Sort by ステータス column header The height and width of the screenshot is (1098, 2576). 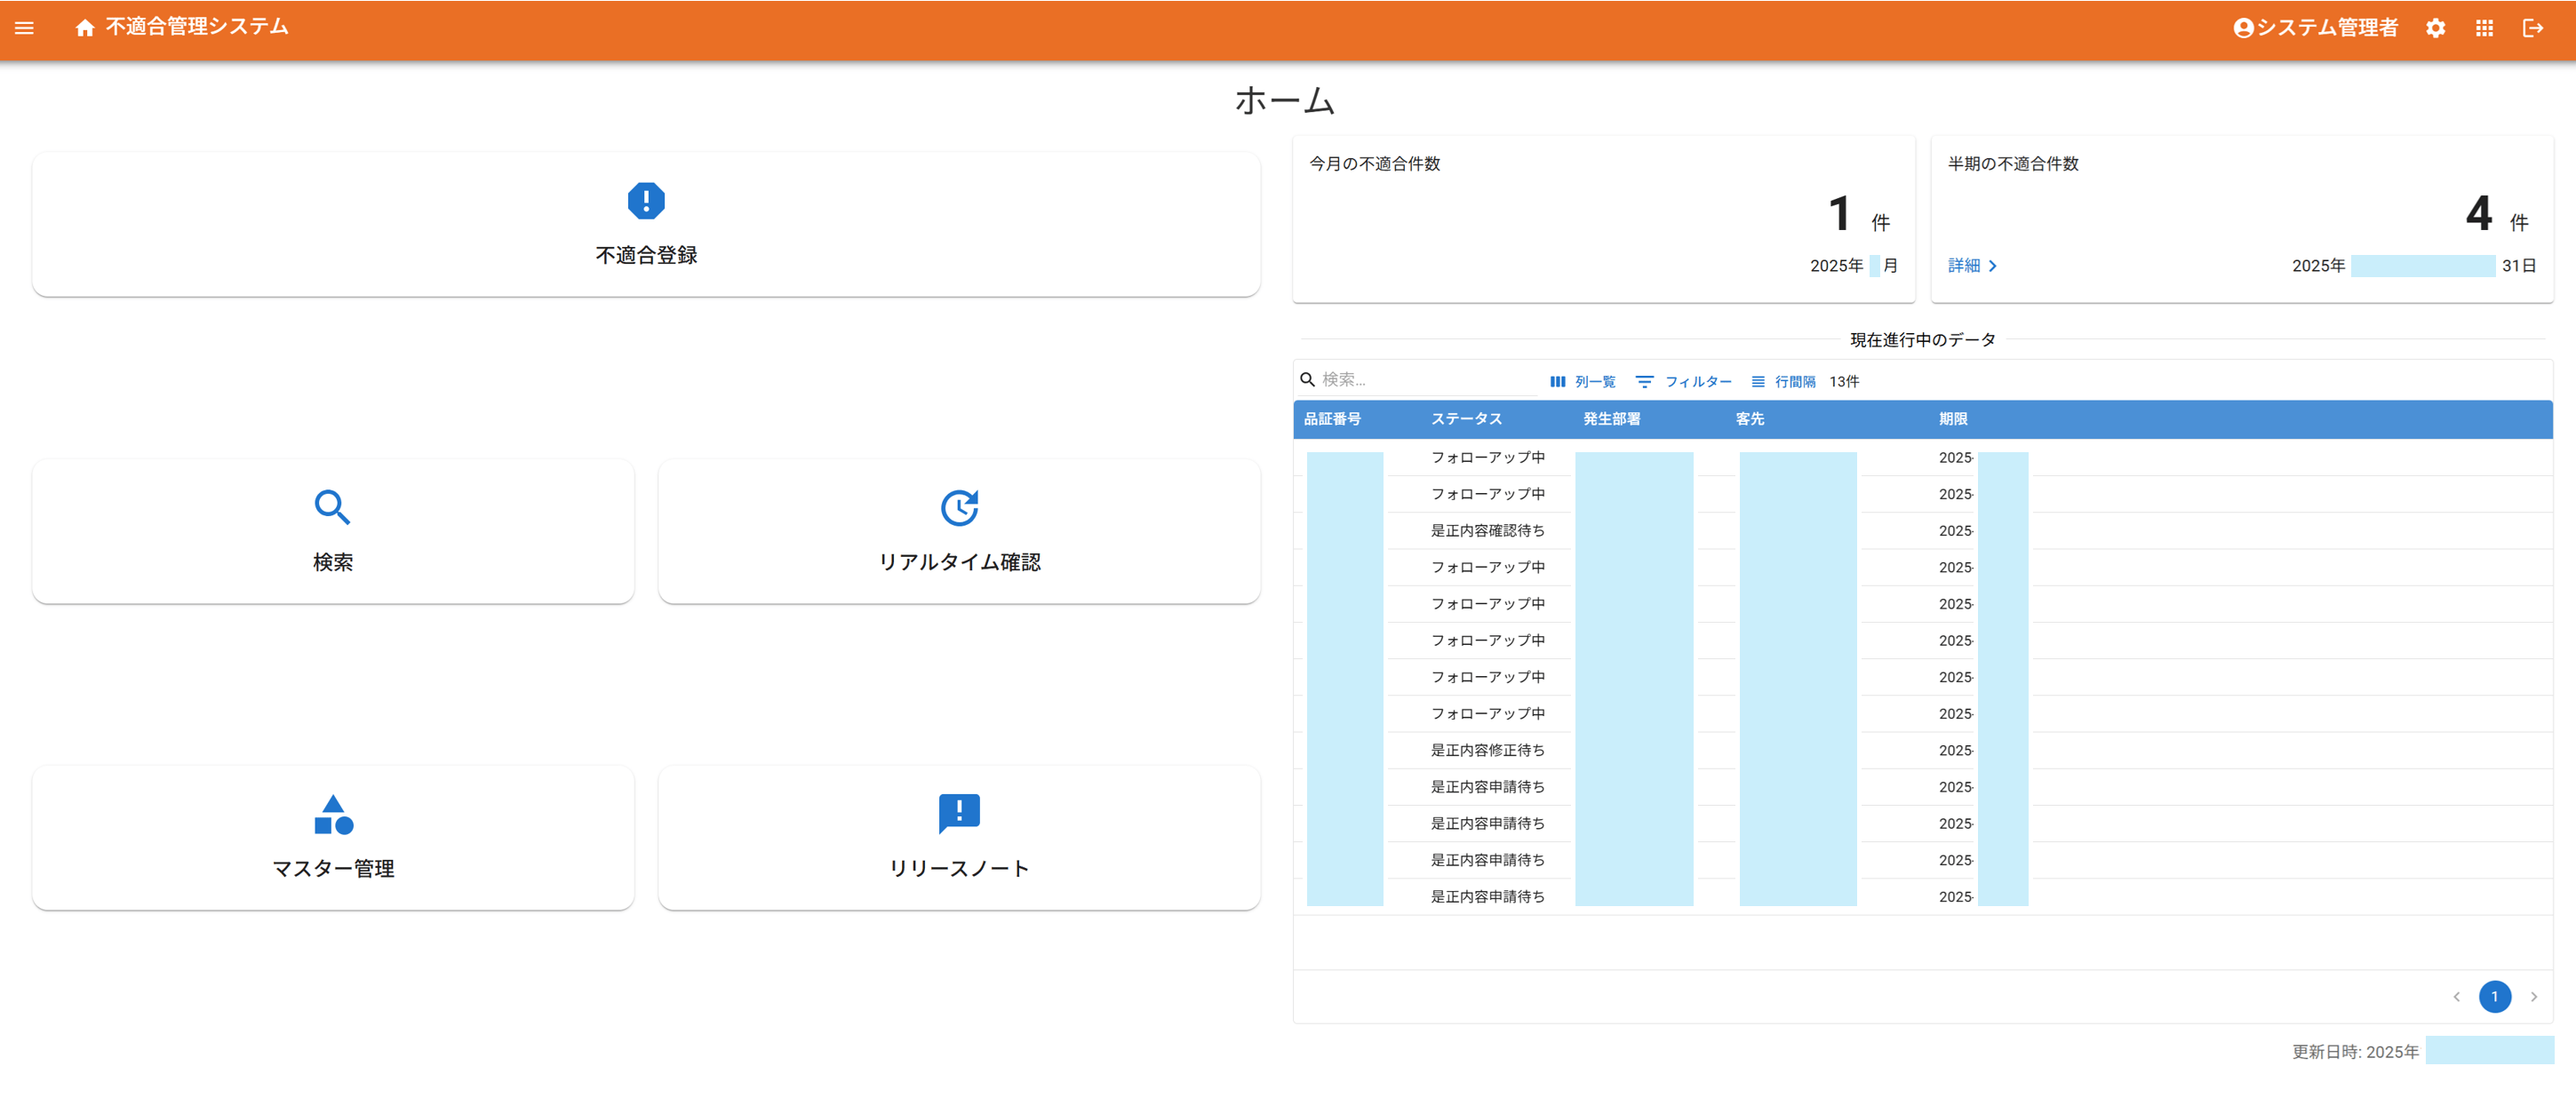(1465, 419)
